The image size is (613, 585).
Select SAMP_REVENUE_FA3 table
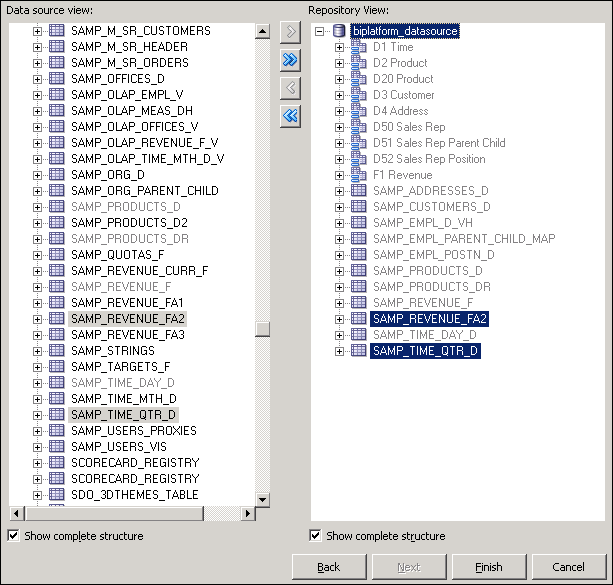128,335
